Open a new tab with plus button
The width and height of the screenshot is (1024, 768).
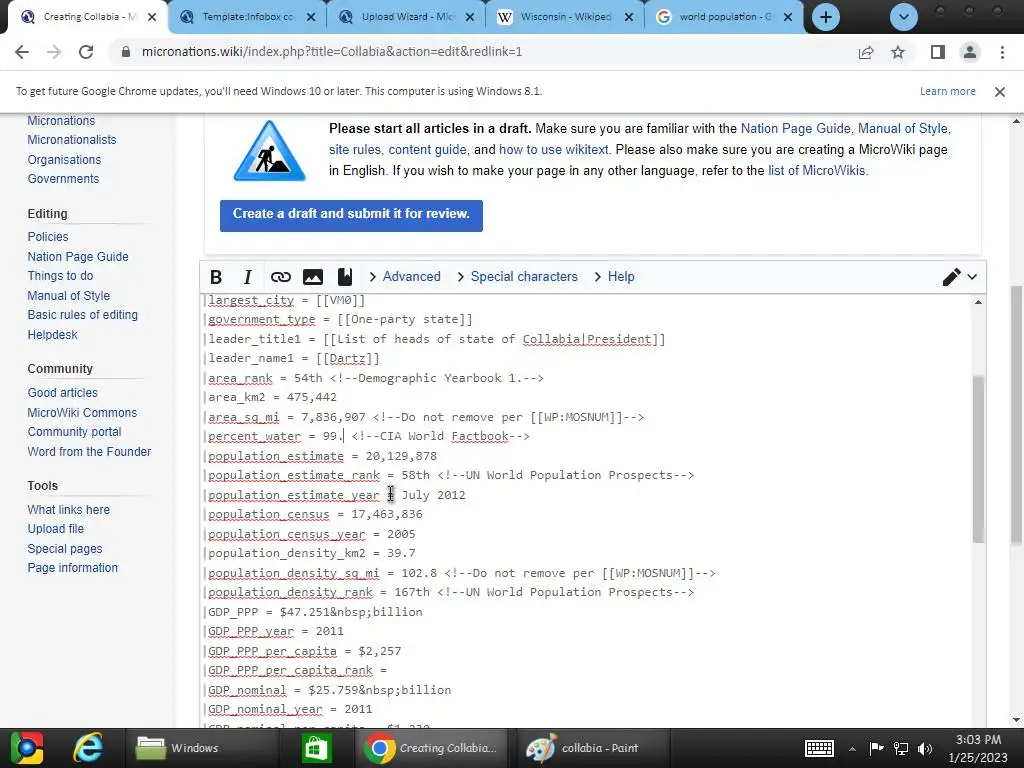pos(825,17)
